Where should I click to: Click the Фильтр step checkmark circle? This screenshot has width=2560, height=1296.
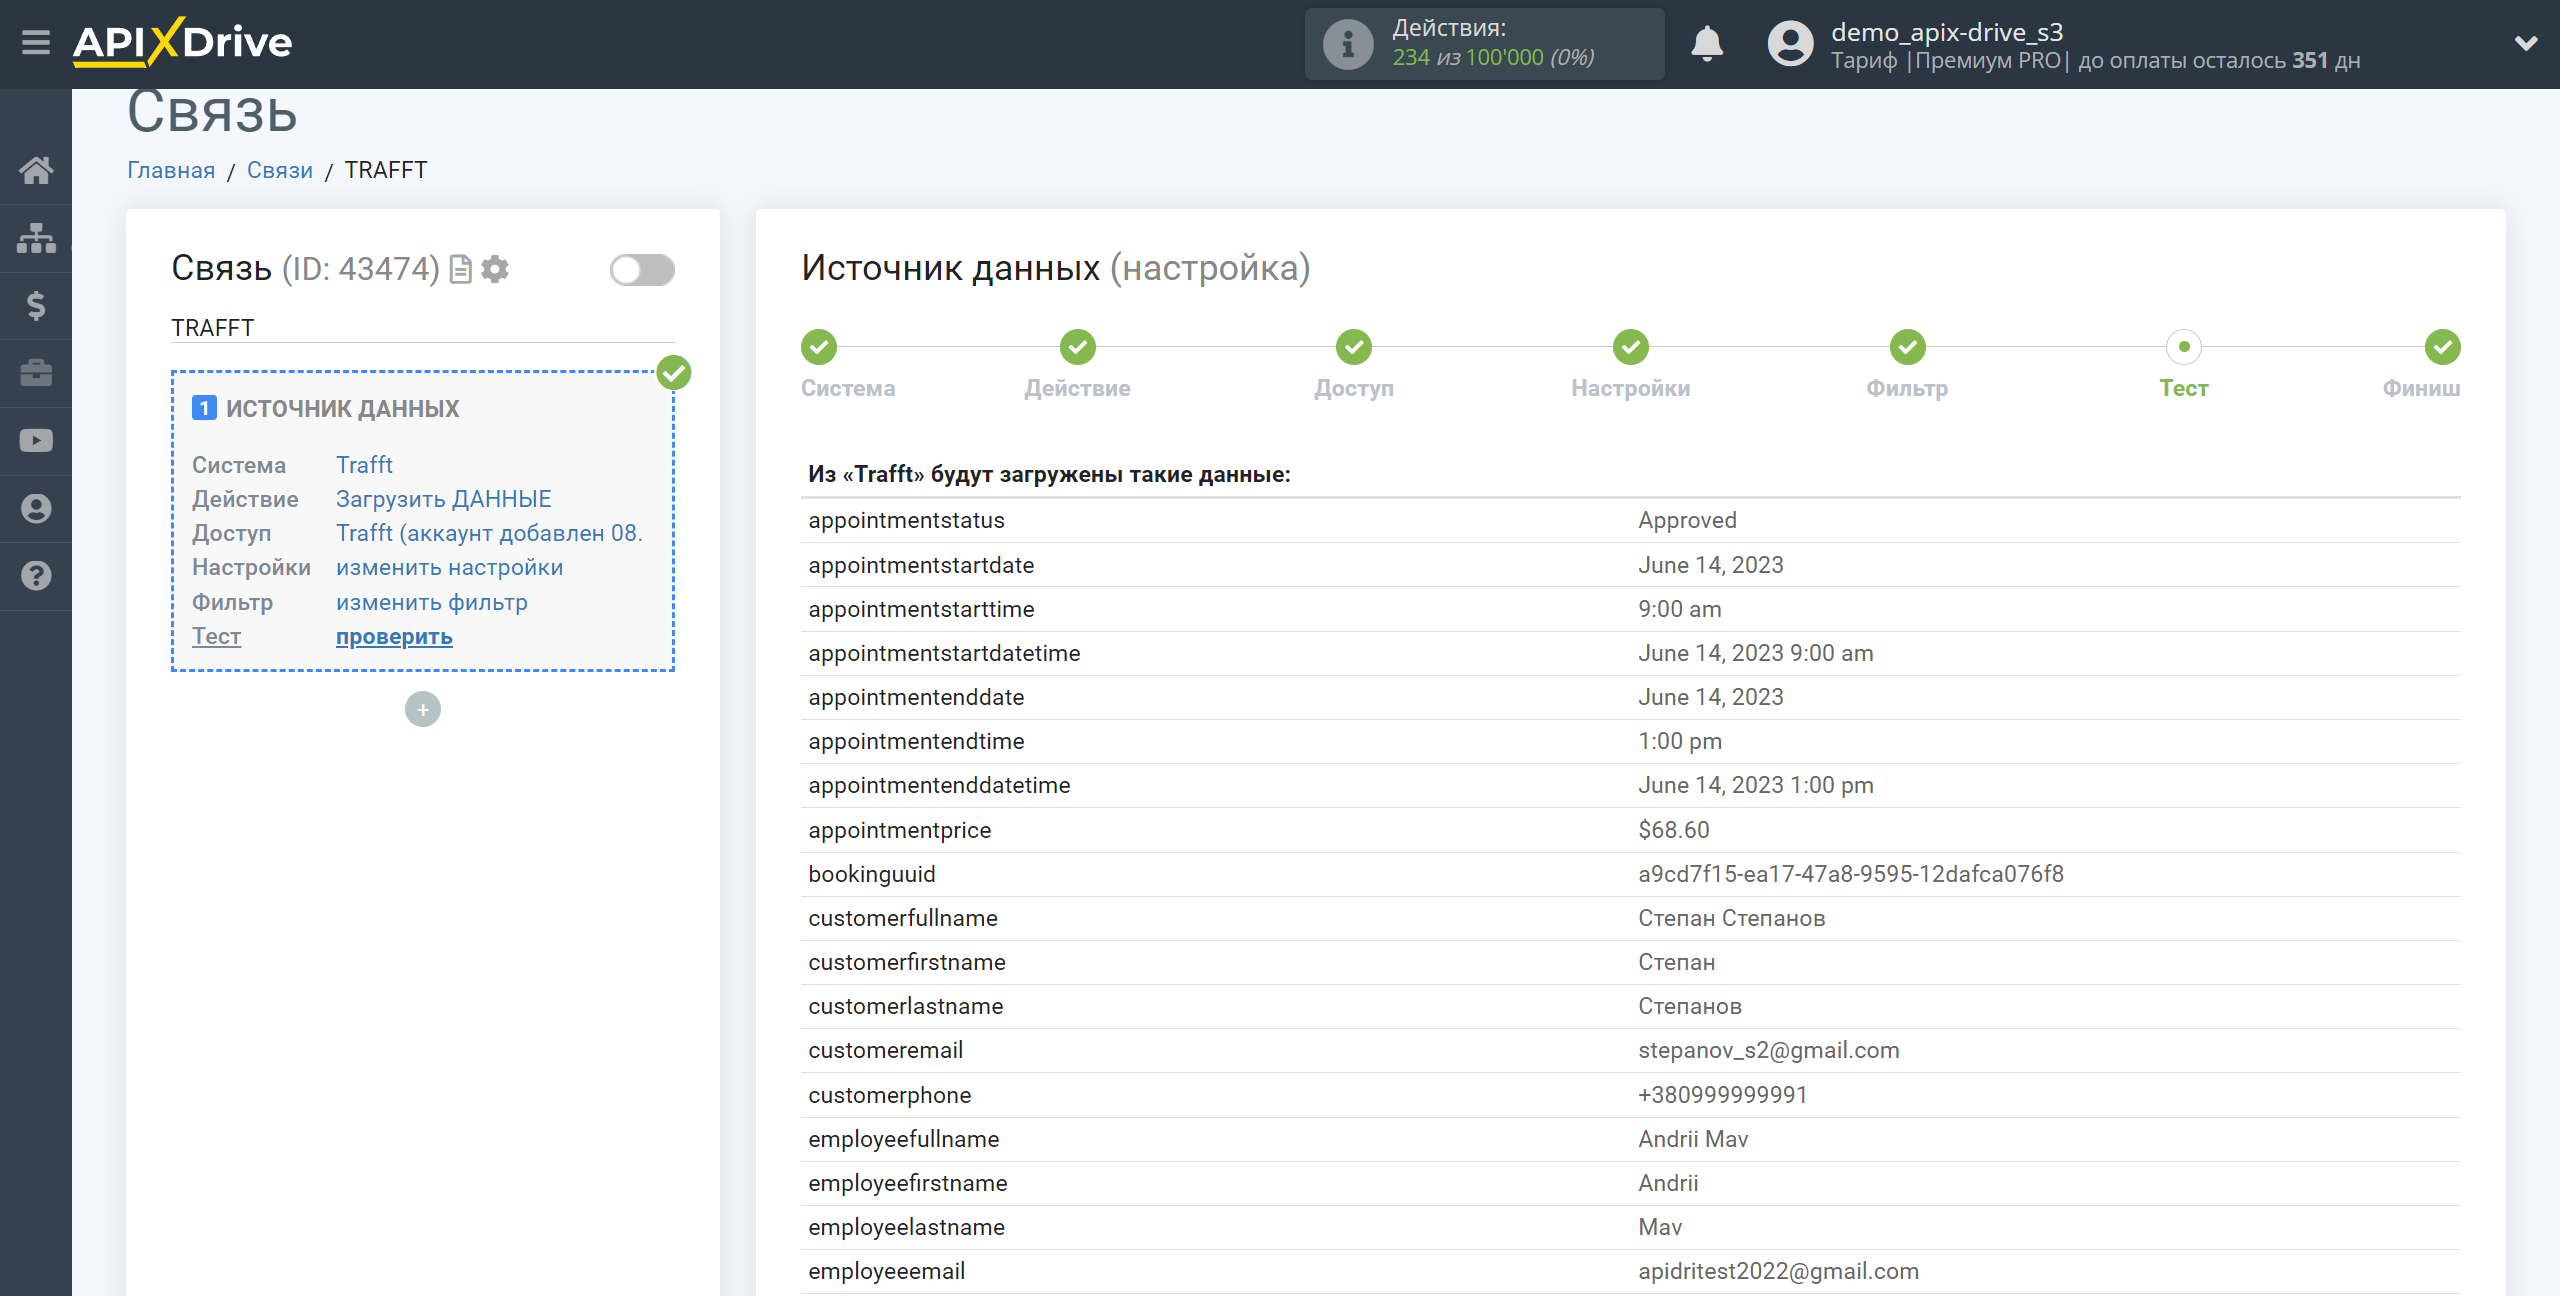click(x=1908, y=347)
